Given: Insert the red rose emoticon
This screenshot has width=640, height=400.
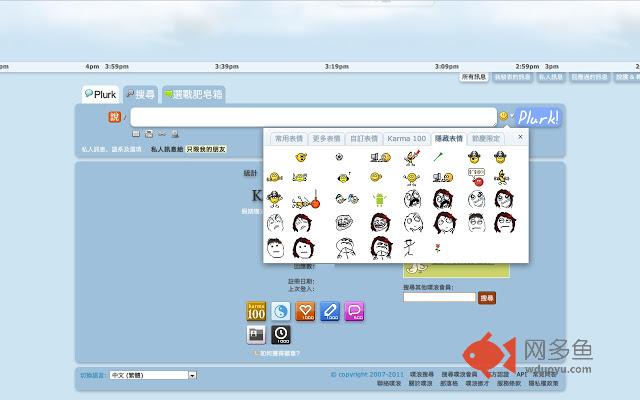Looking at the screenshot, I should 438,247.
